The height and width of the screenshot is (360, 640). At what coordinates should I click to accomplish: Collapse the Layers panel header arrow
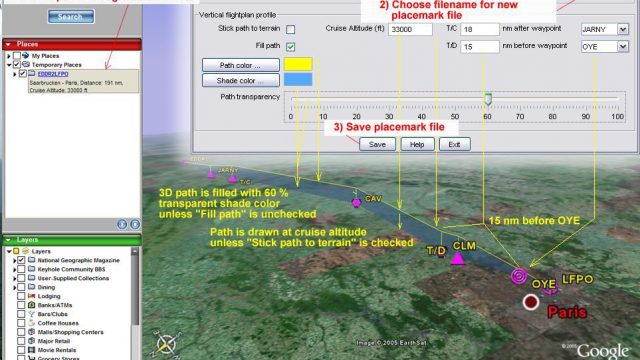click(x=8, y=240)
